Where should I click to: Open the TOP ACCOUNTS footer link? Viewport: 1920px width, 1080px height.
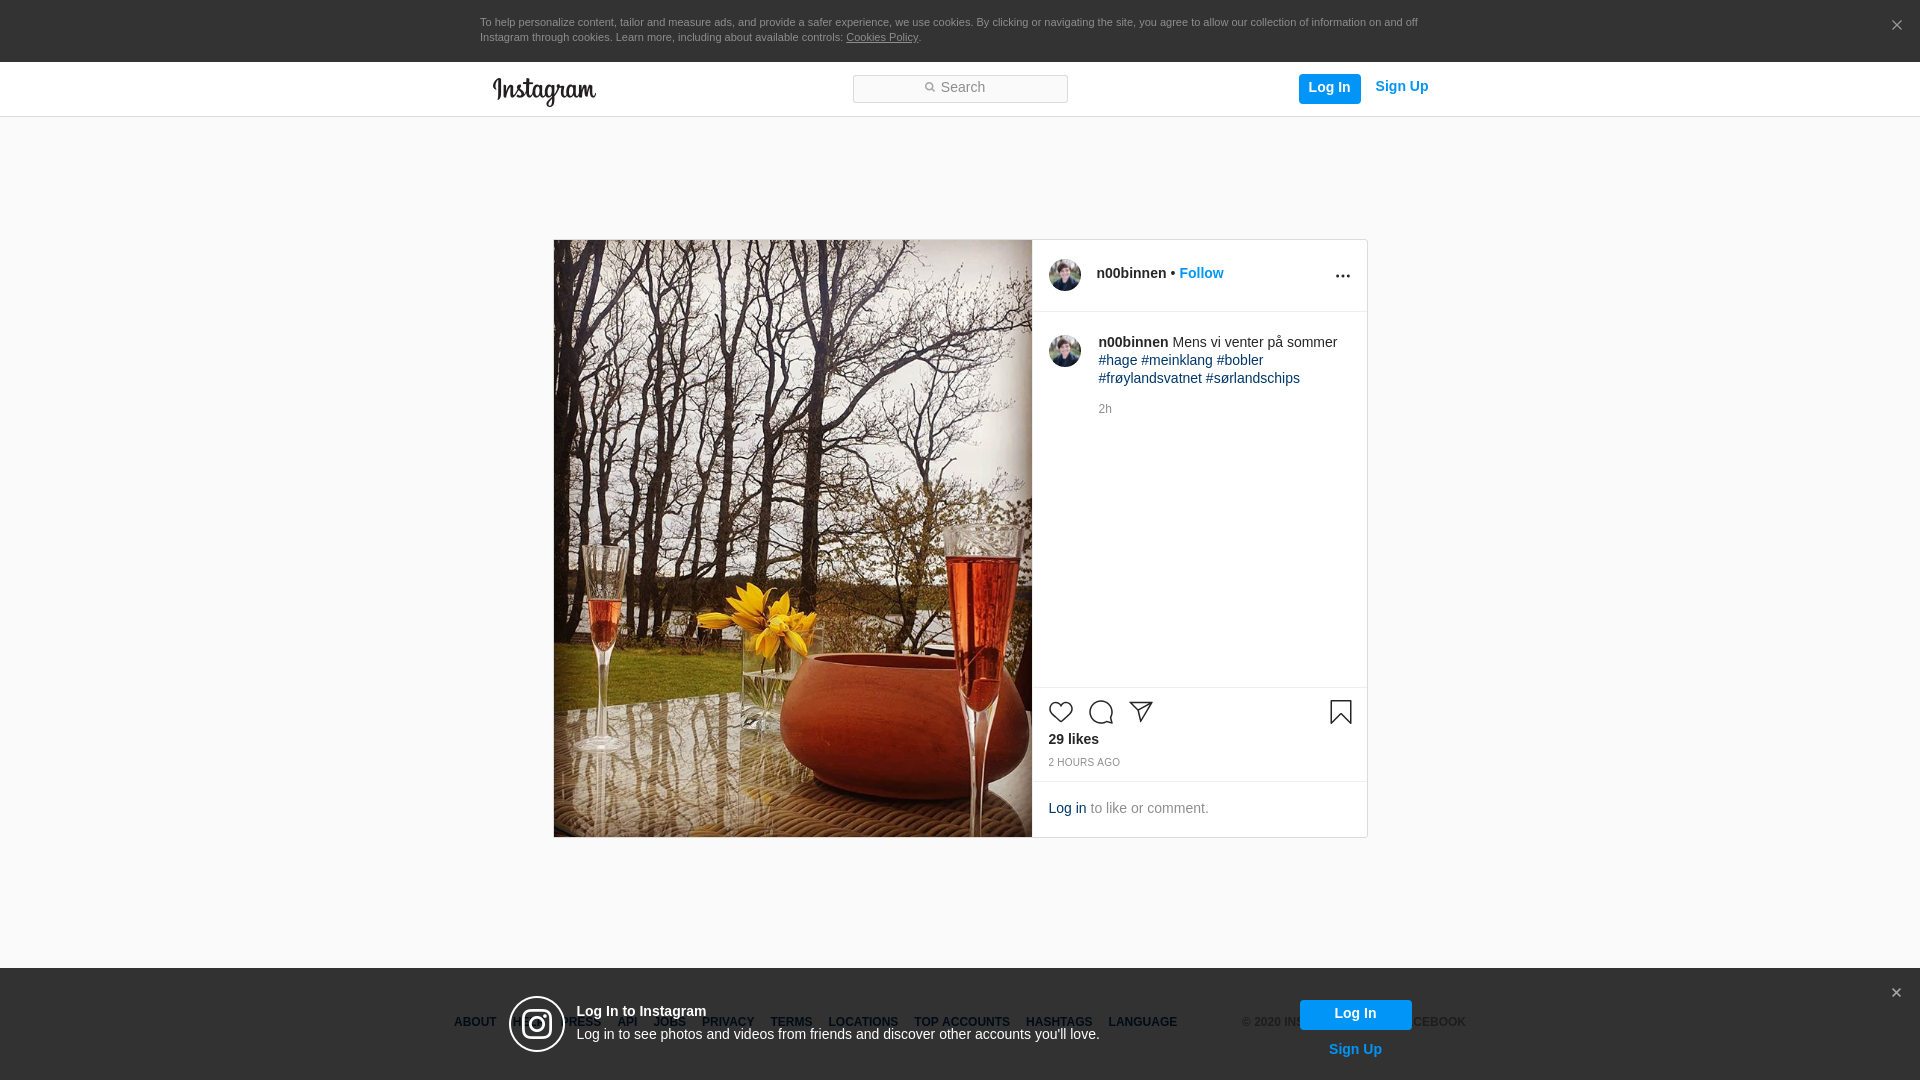[x=961, y=1022]
